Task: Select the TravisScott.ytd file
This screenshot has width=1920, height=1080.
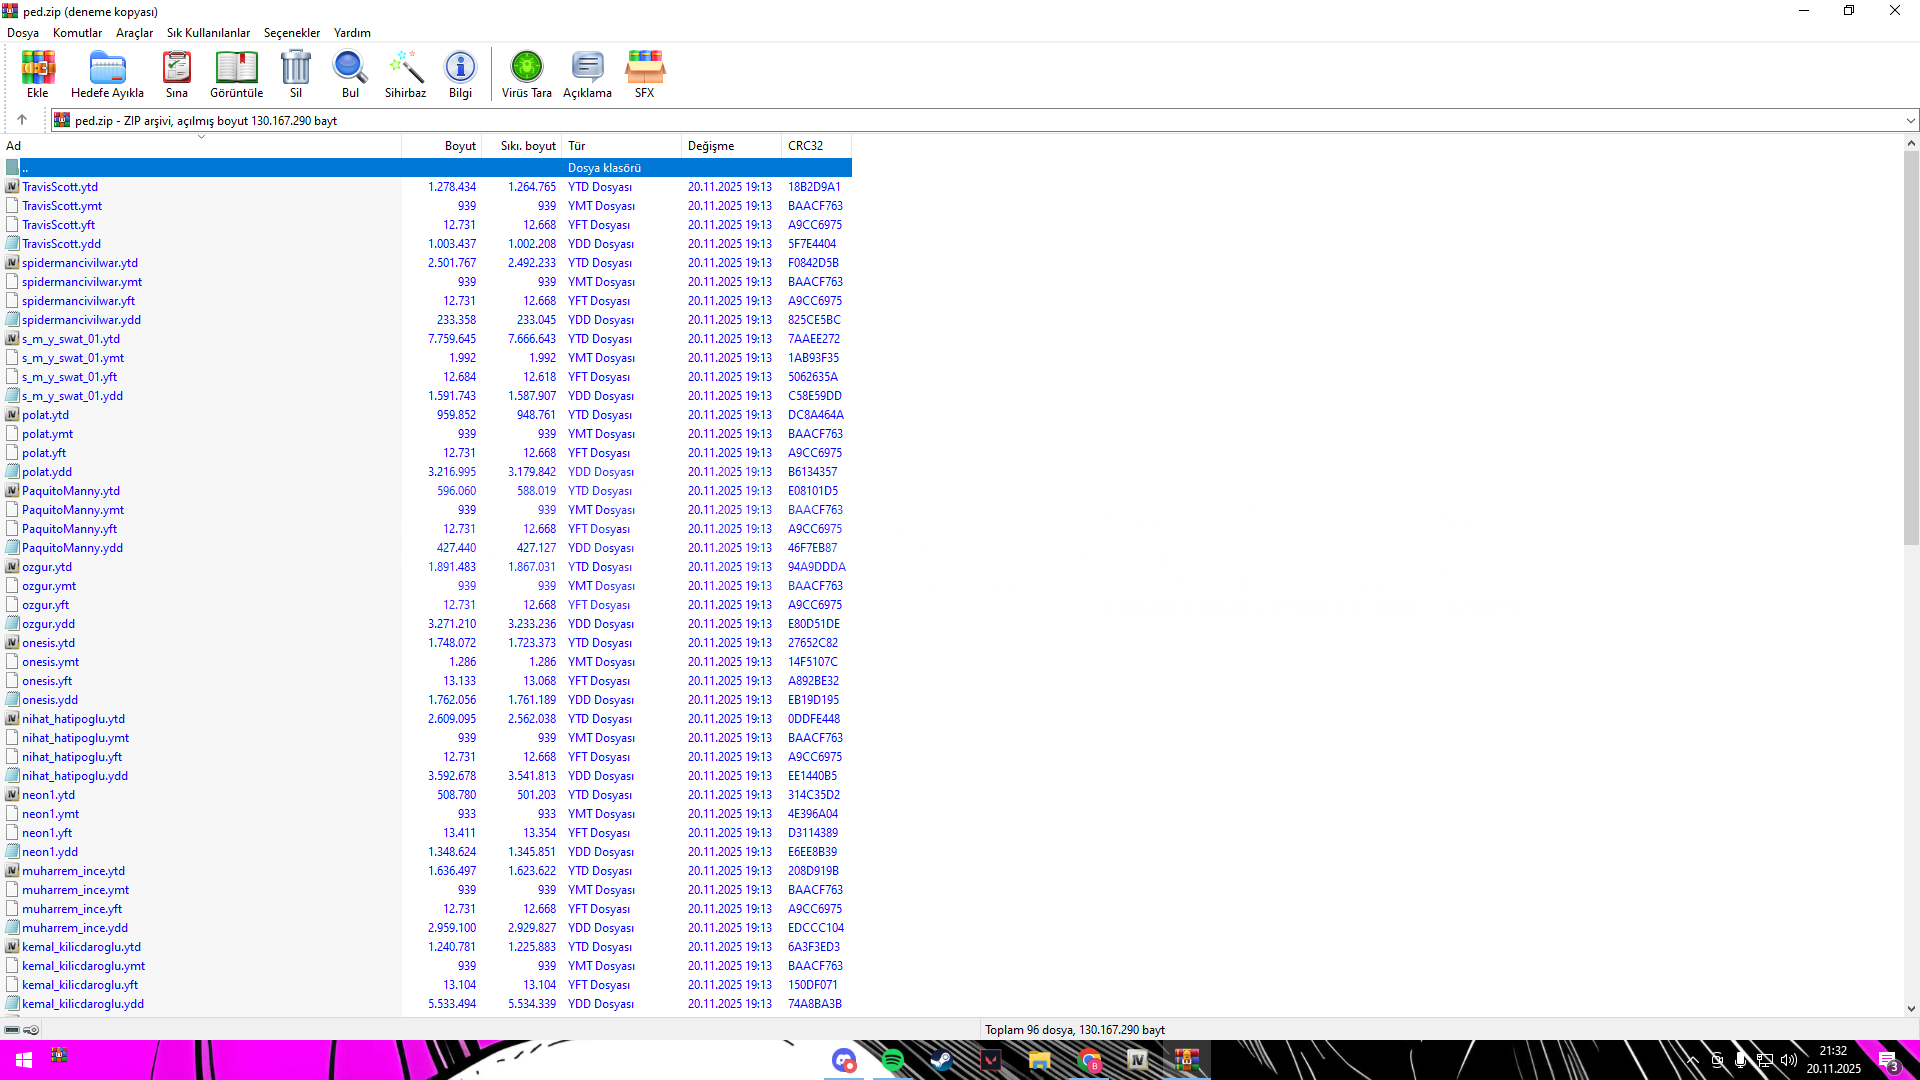Action: [60, 187]
